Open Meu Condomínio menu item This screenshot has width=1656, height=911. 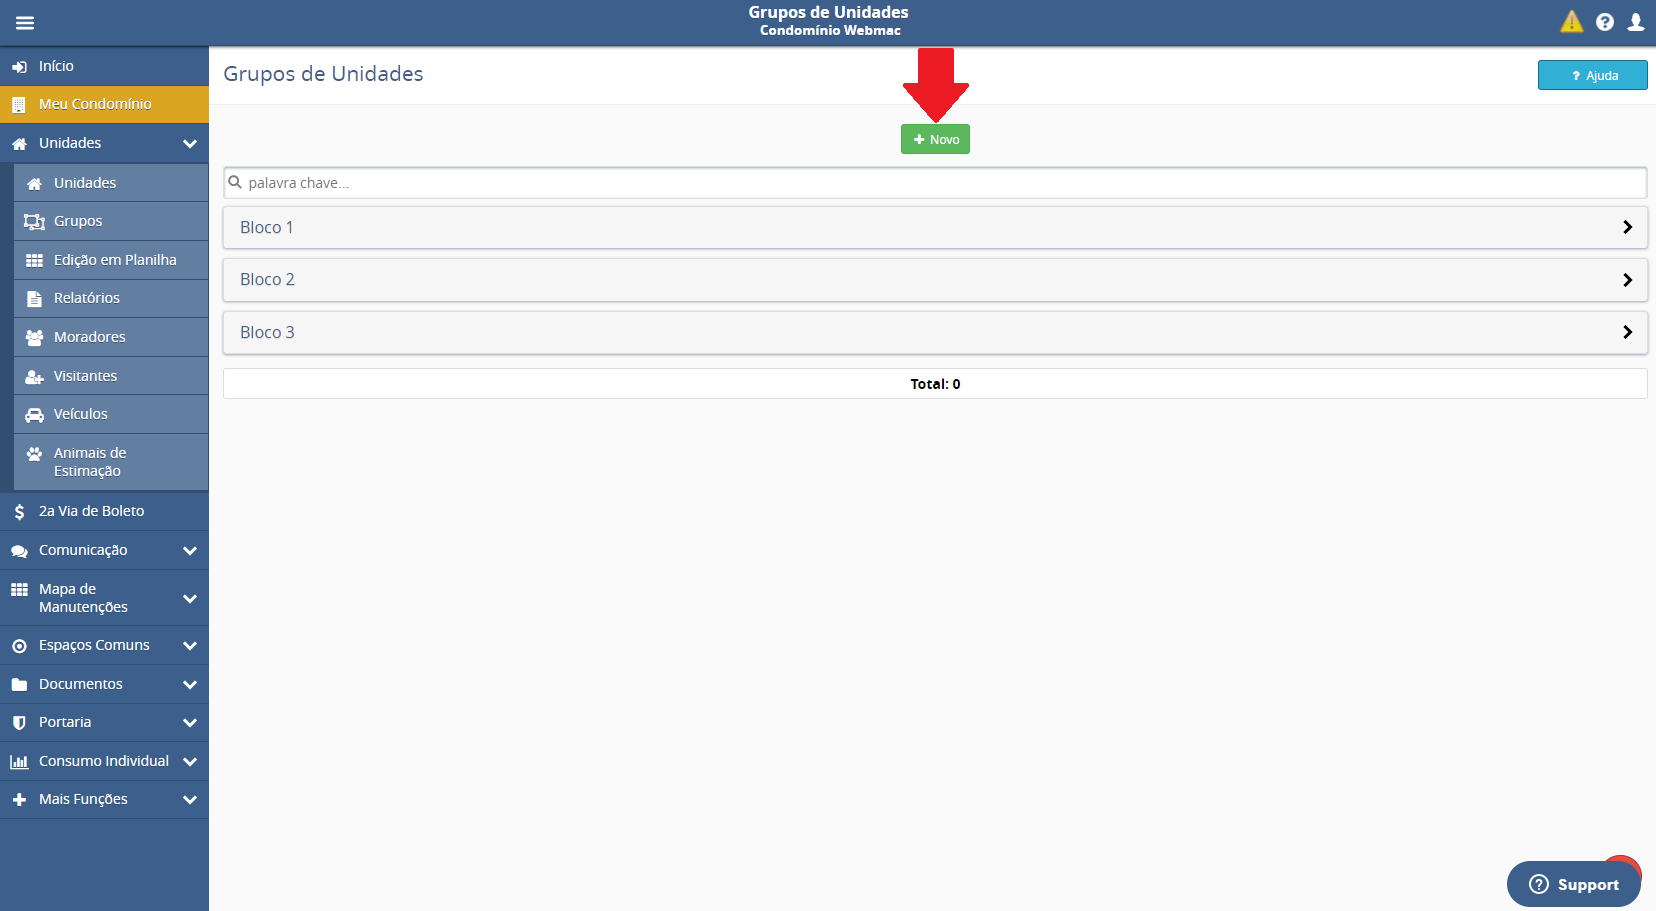pos(104,104)
